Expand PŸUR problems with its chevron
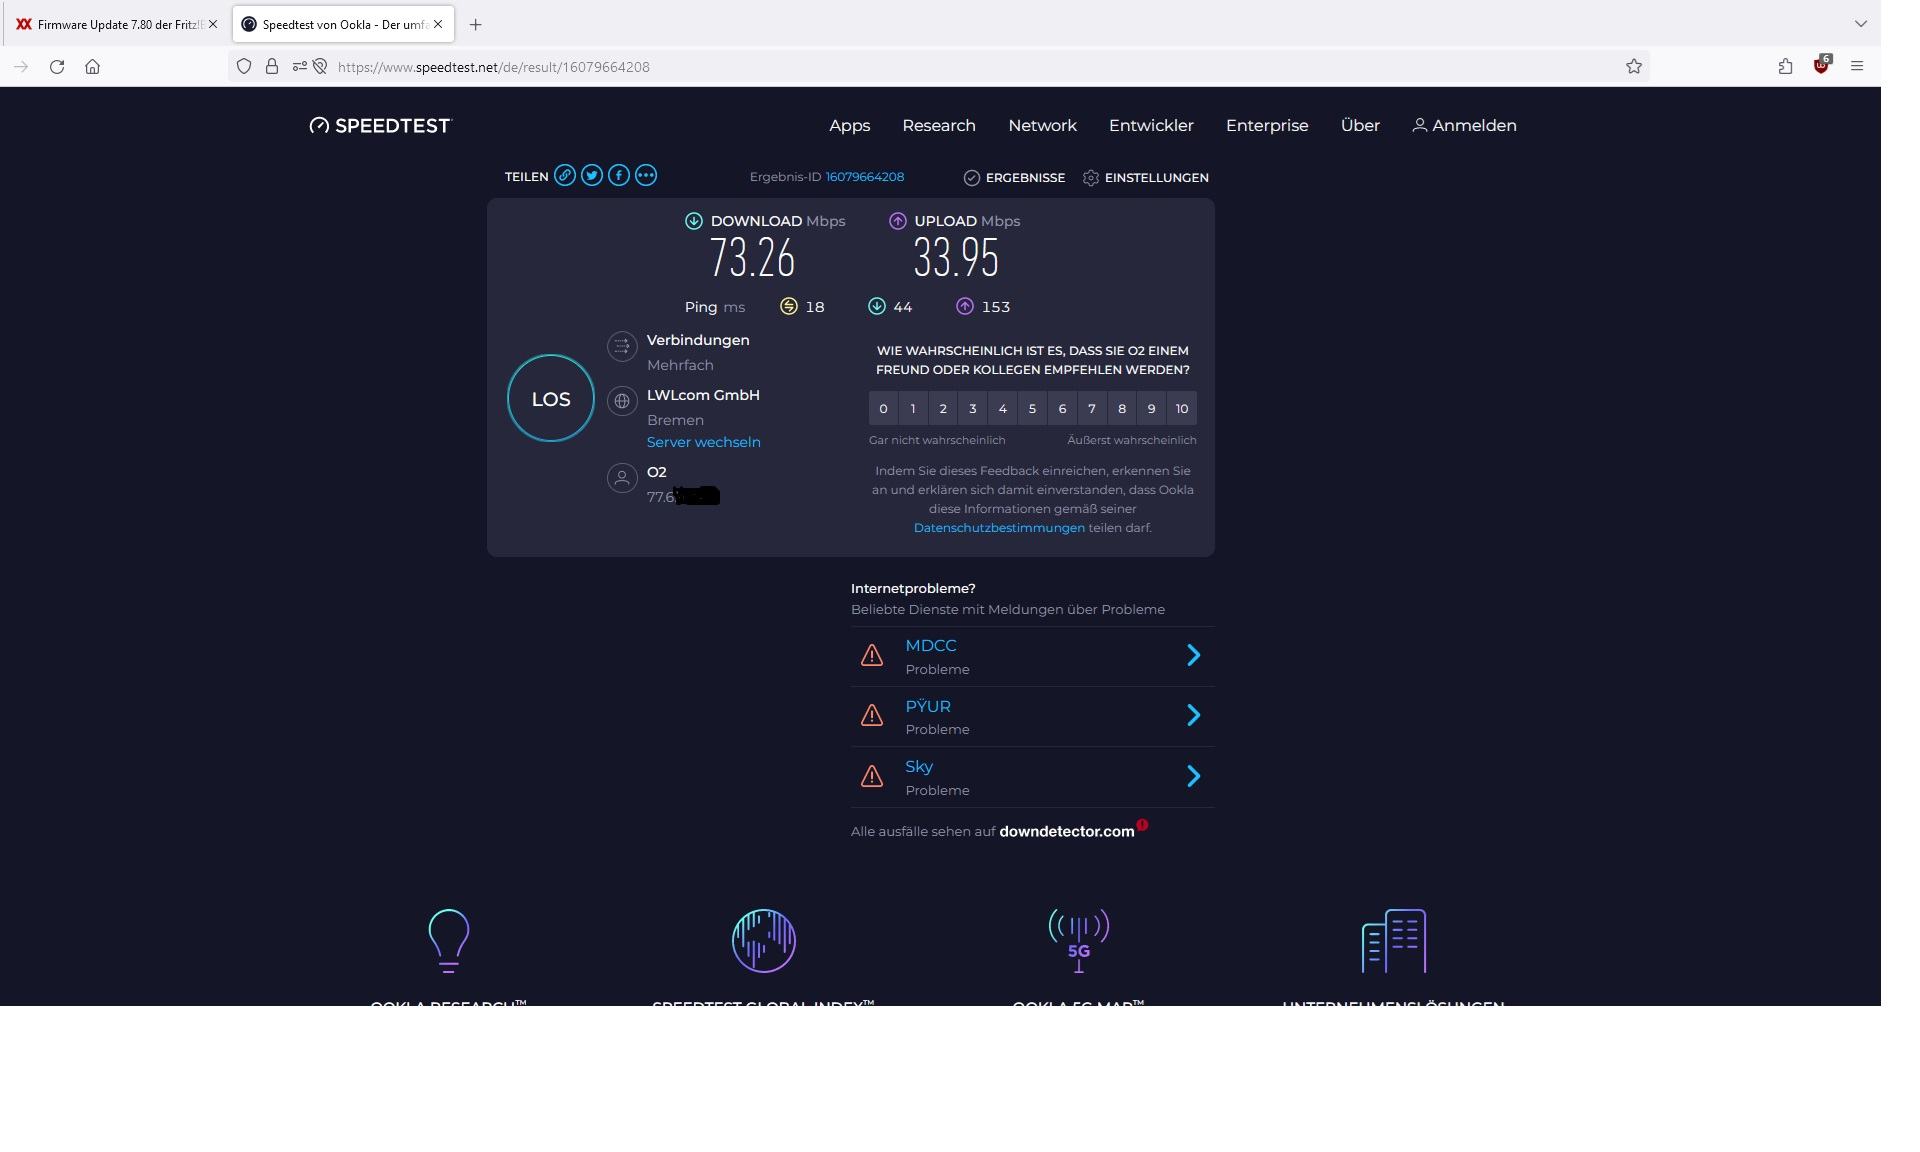The height and width of the screenshot is (1152, 1920). tap(1193, 715)
